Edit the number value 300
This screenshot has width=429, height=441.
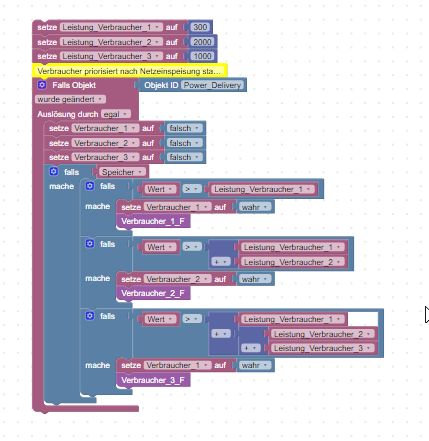[x=200, y=27]
